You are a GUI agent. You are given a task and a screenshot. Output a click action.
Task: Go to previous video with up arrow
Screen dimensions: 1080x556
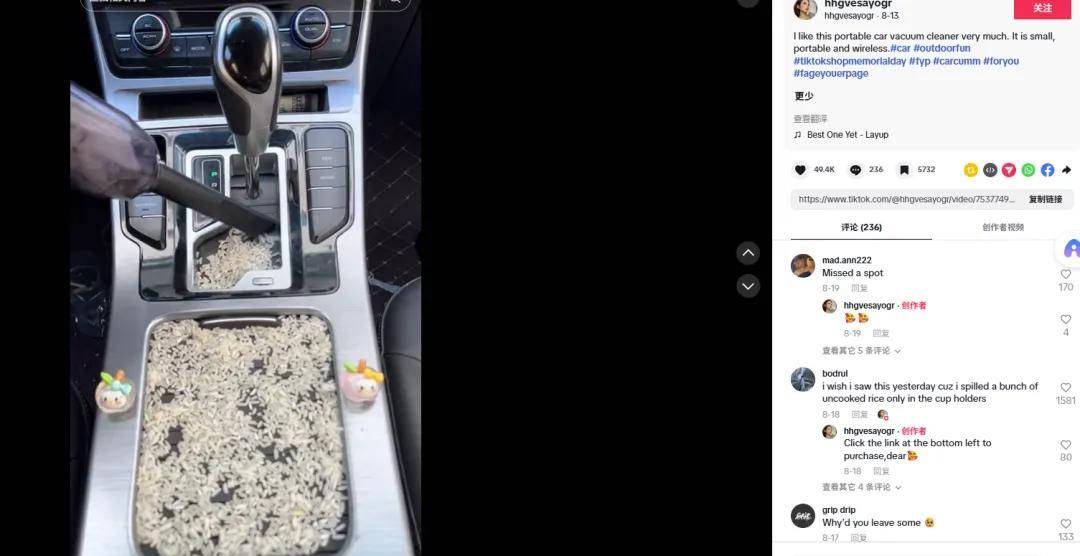click(748, 253)
